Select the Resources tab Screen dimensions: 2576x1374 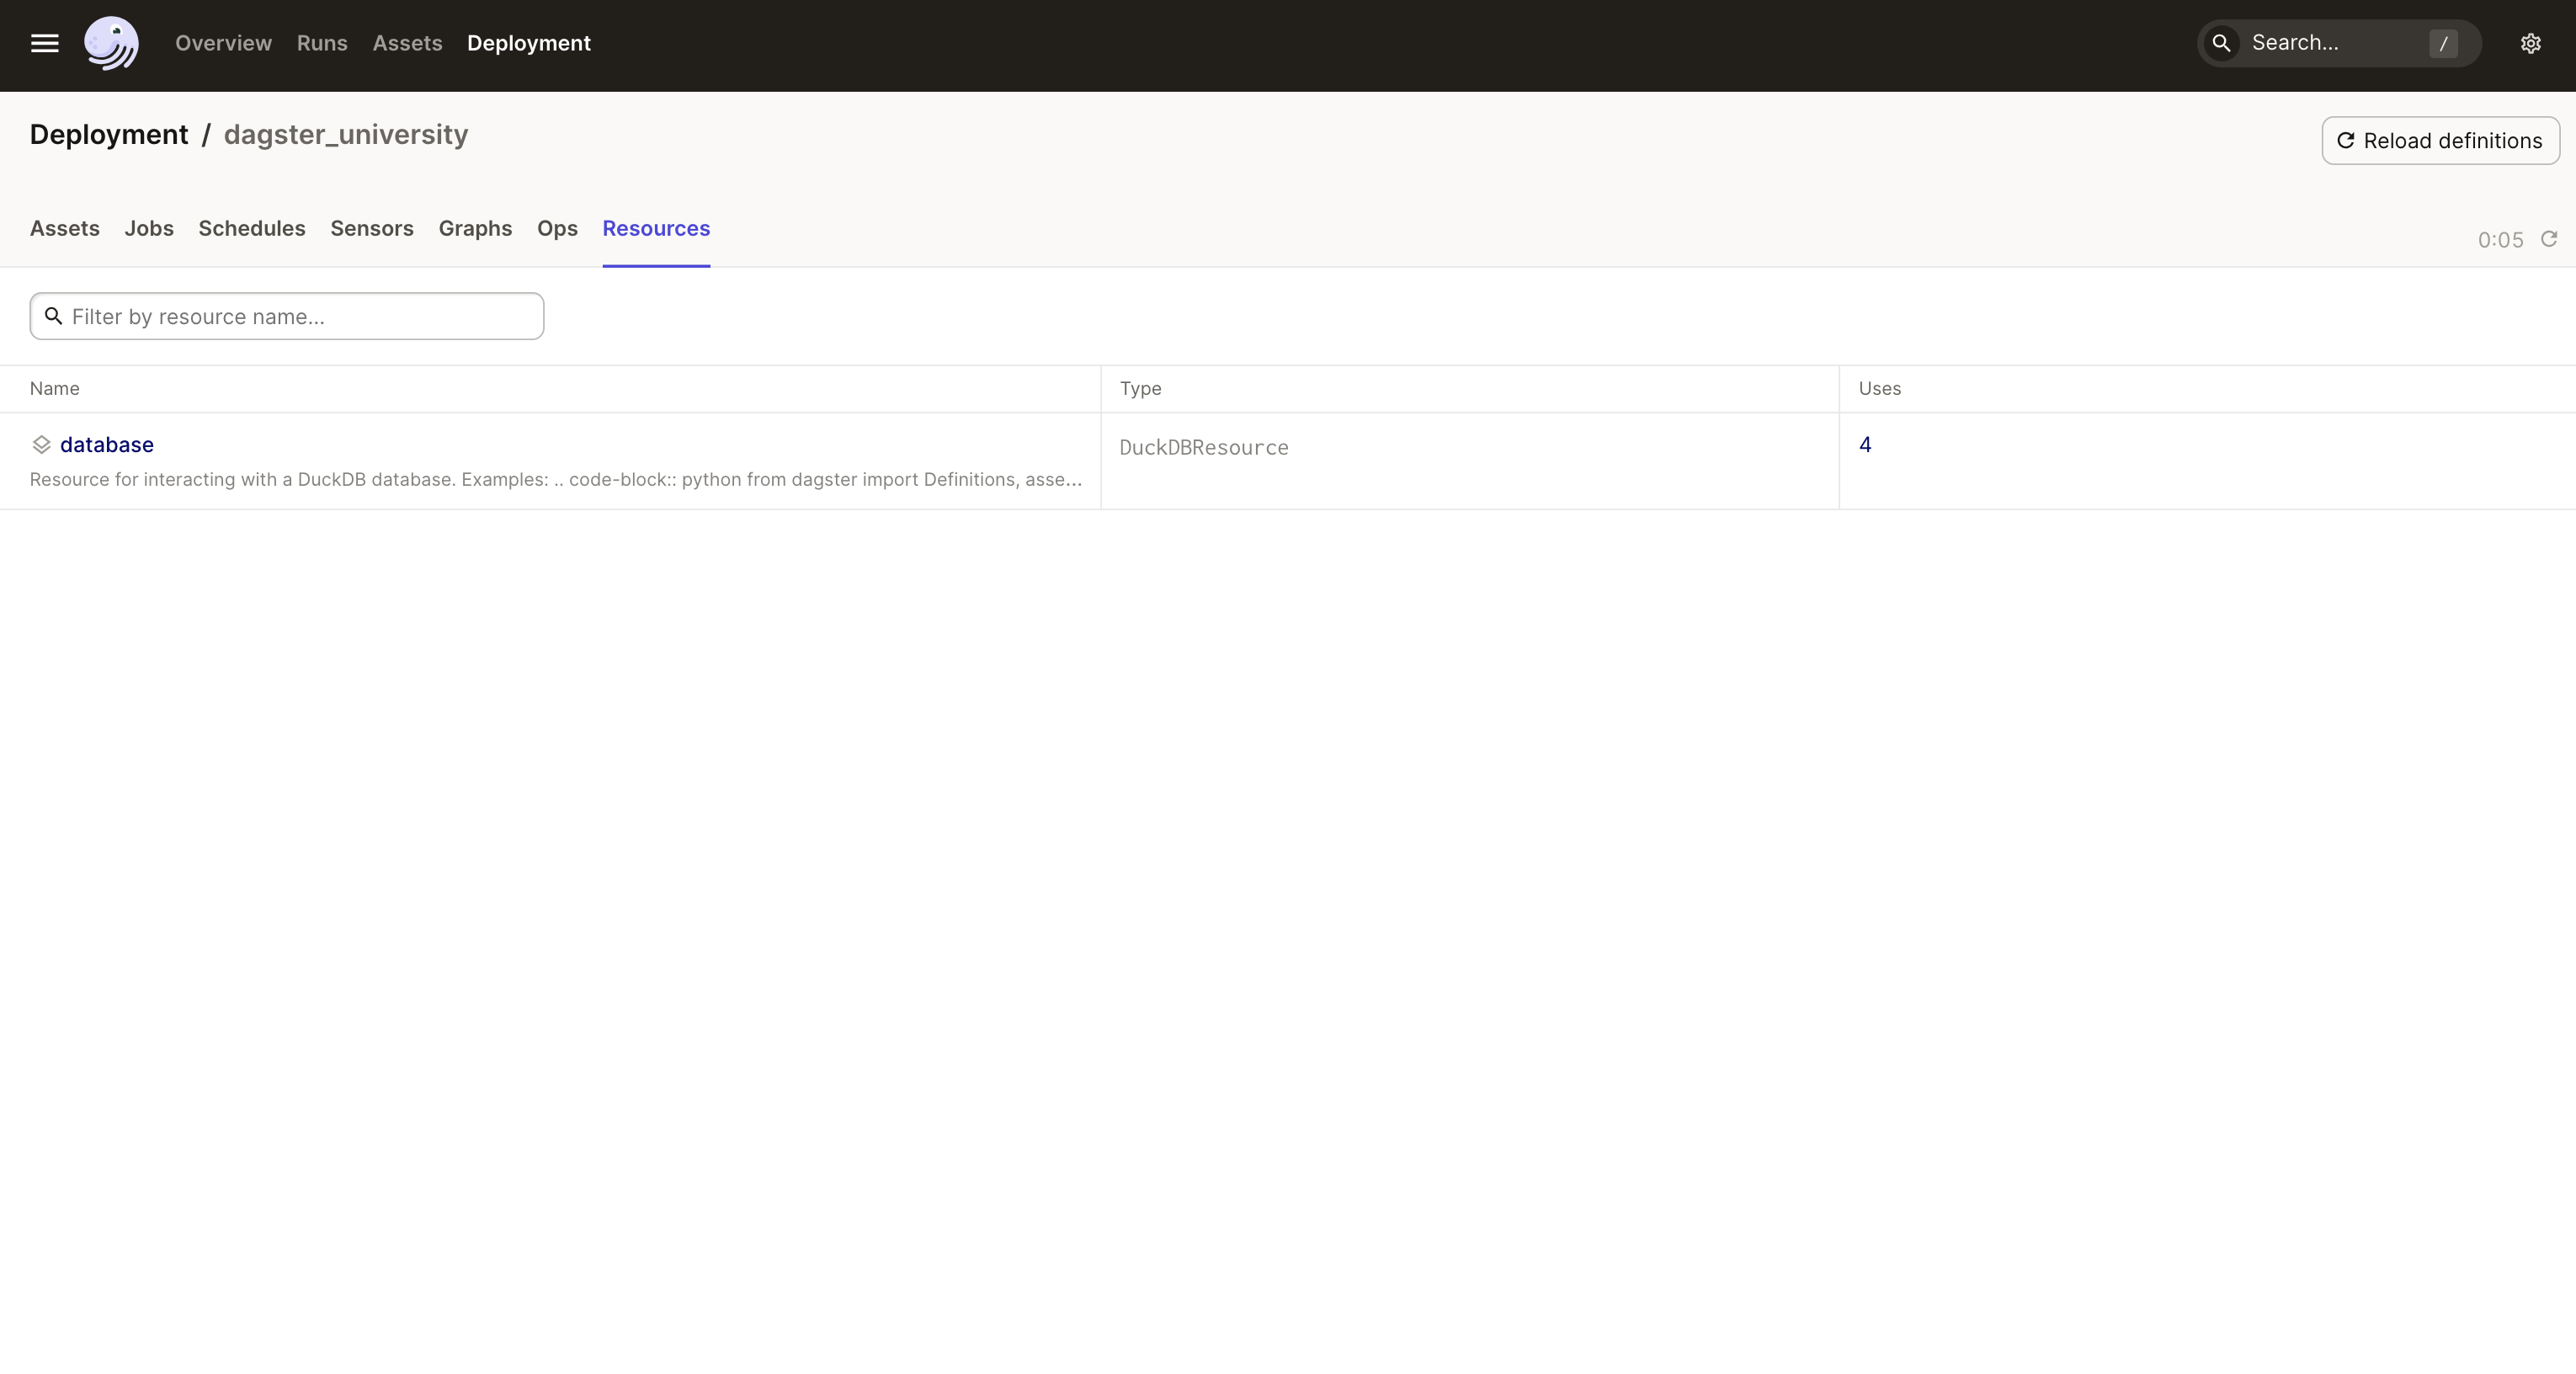tap(656, 228)
